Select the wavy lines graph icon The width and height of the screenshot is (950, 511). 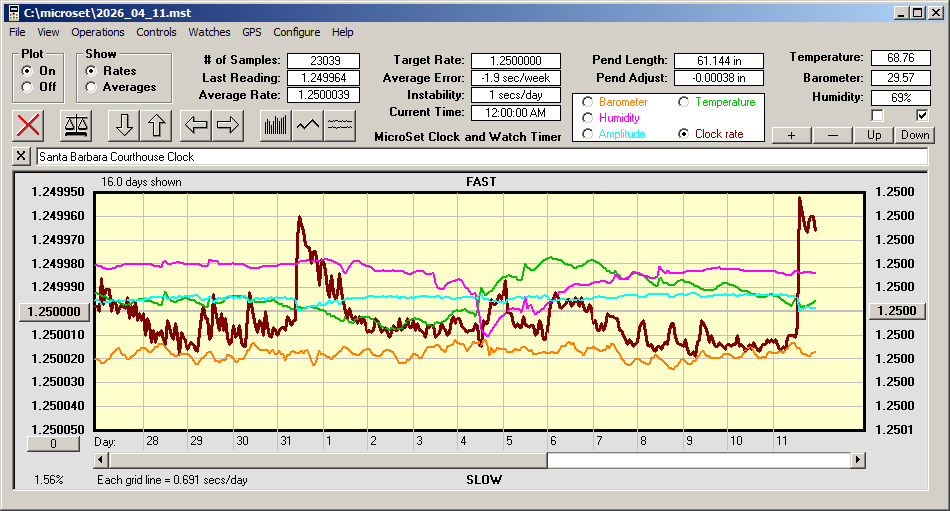point(340,126)
